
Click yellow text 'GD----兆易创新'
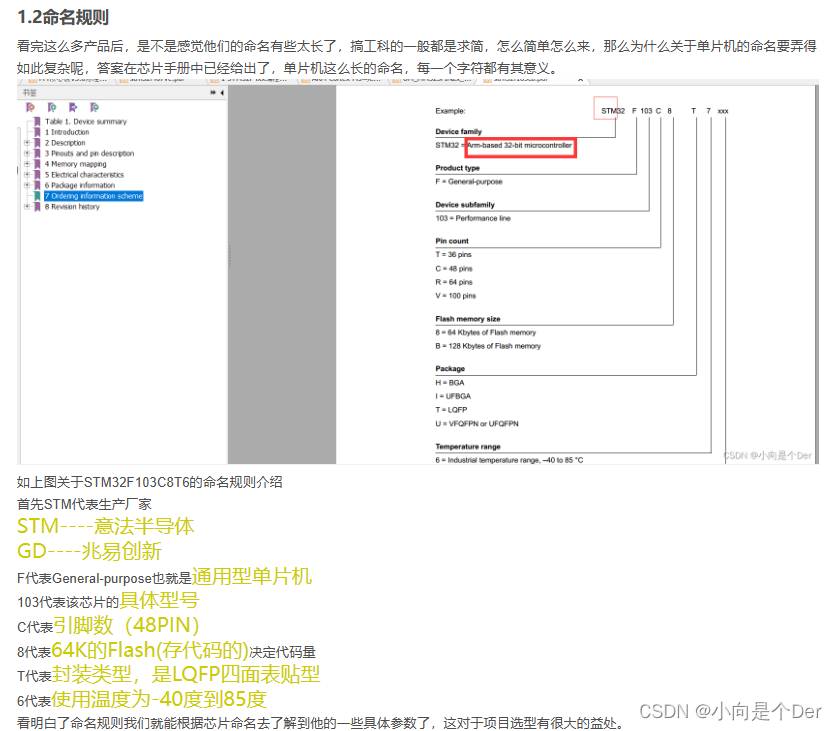(89, 551)
